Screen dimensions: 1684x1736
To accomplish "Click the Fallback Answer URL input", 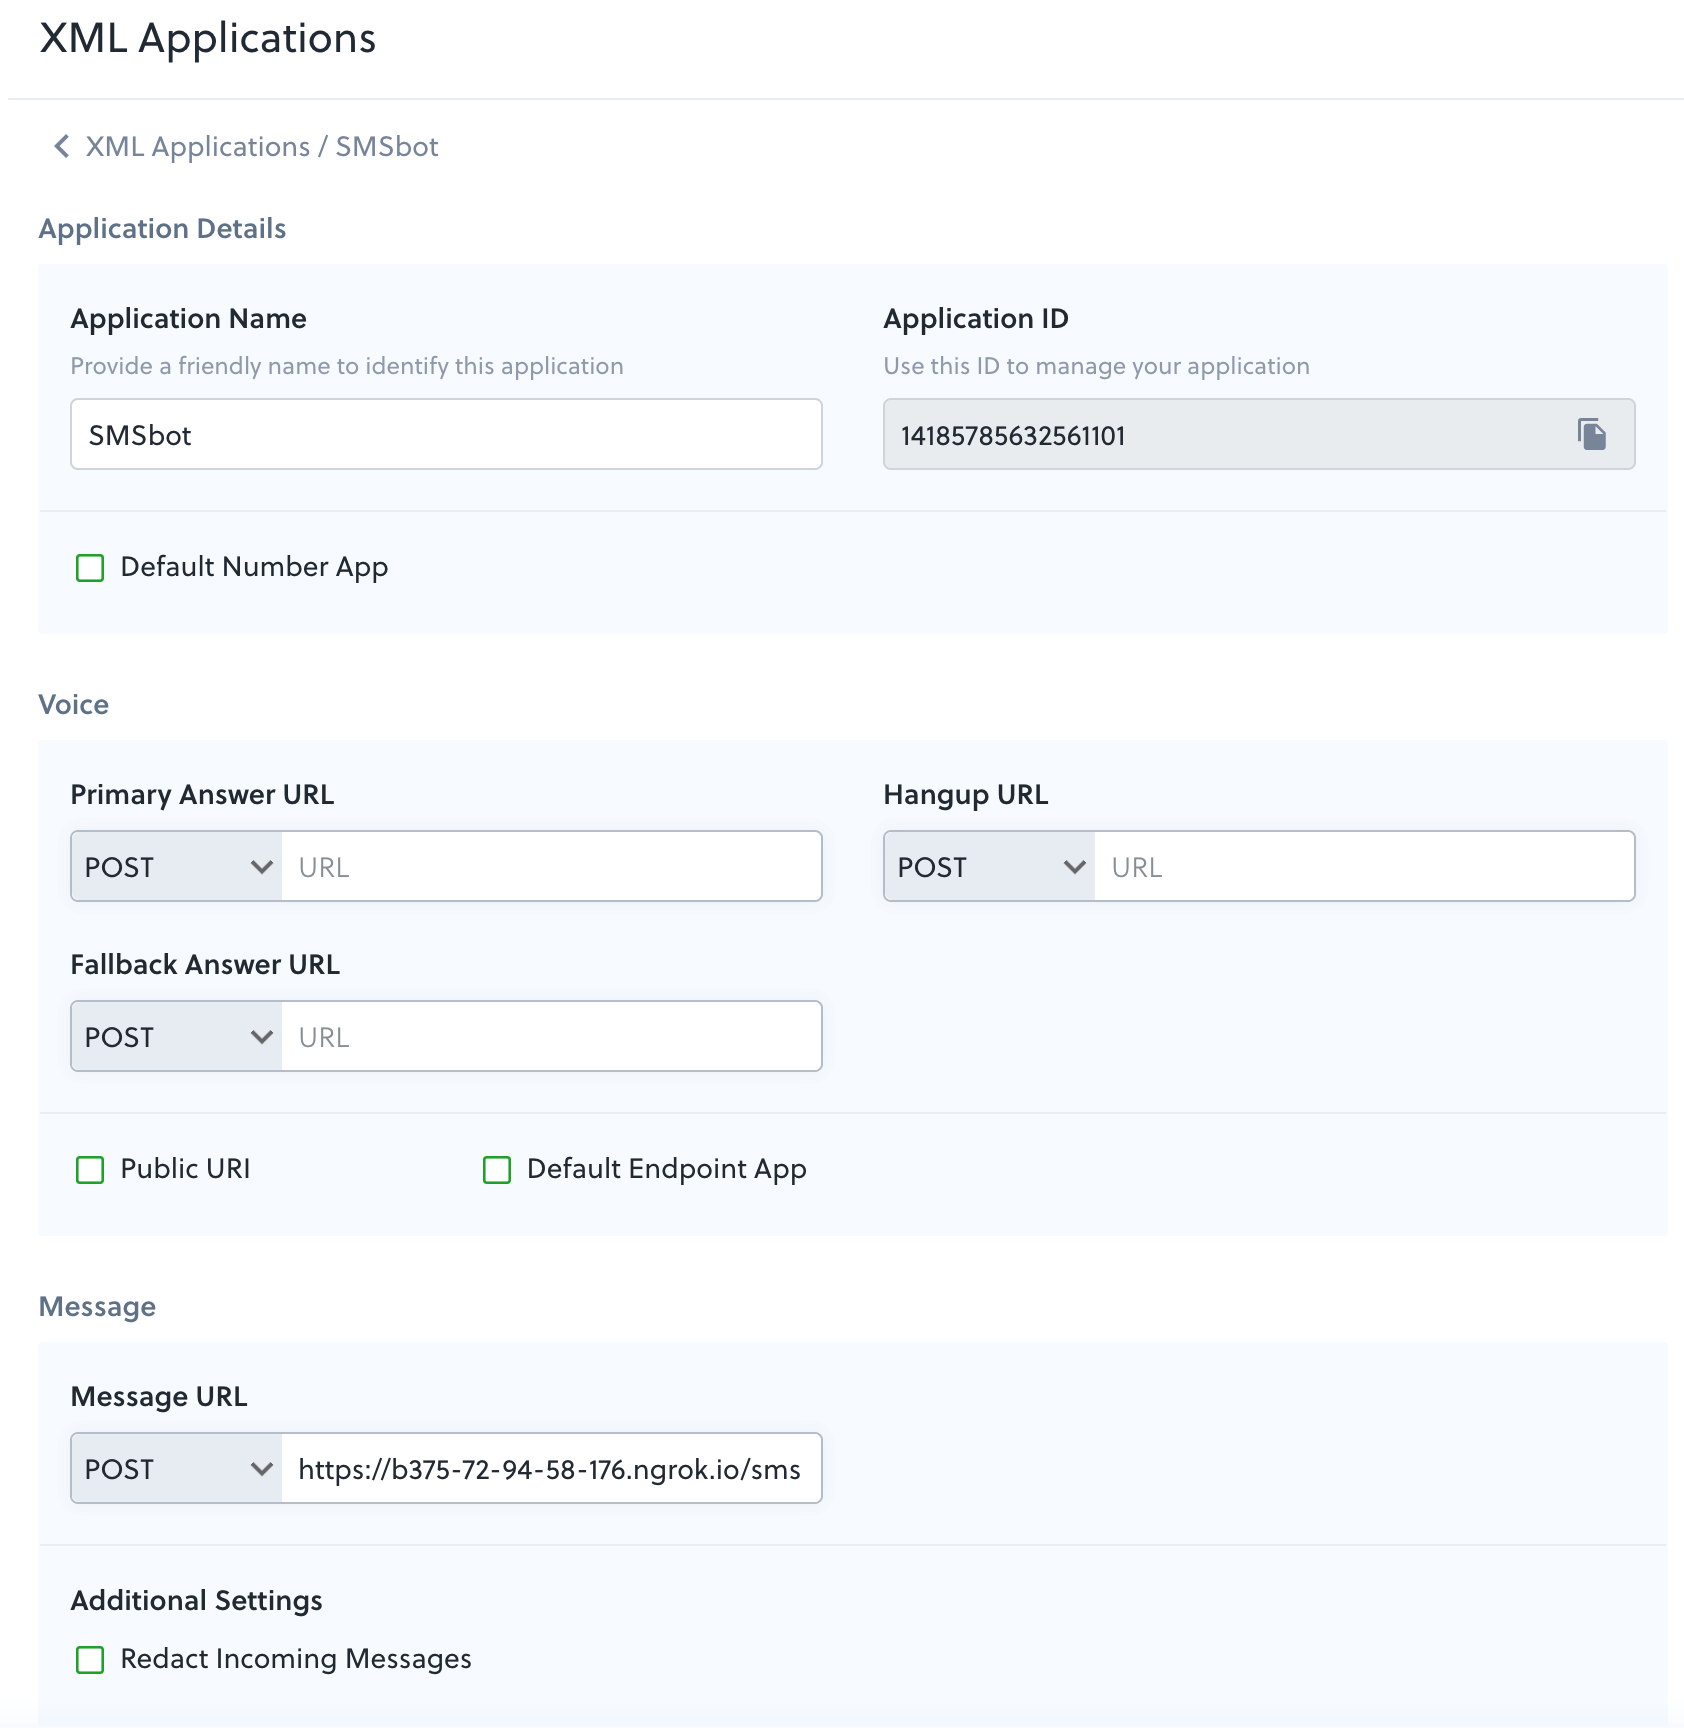I will 550,1036.
